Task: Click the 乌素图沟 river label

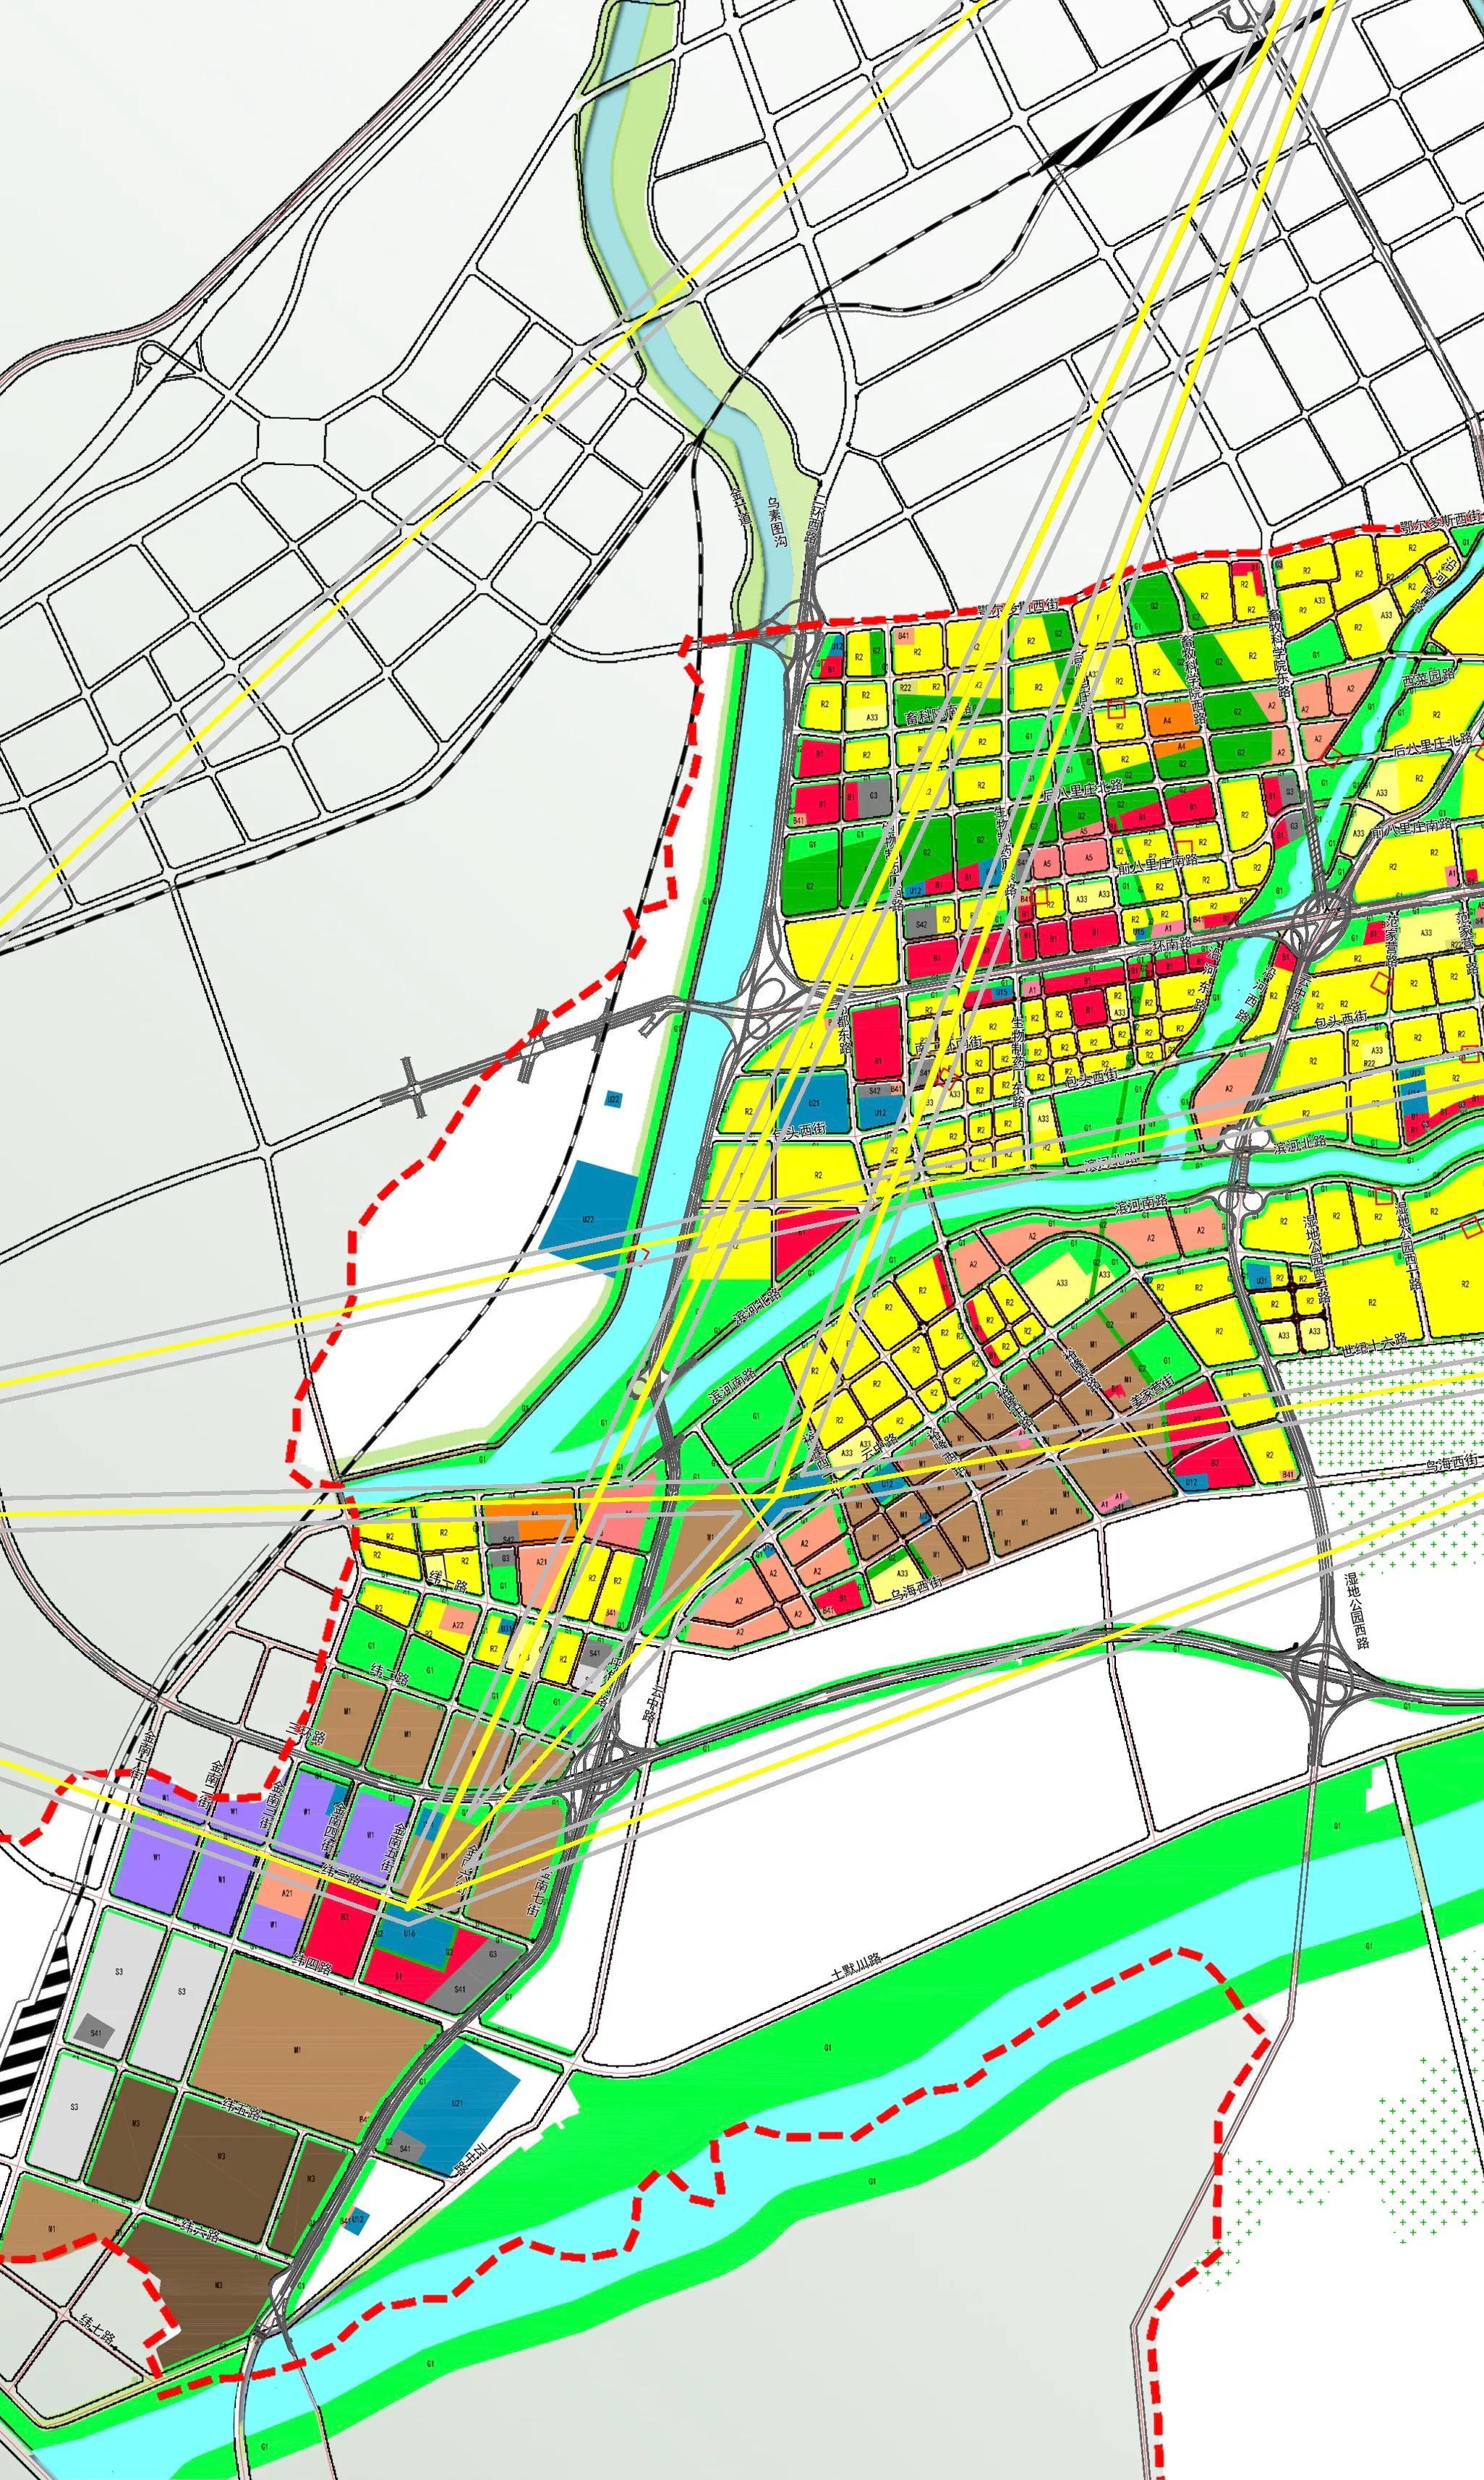Action: [x=777, y=521]
